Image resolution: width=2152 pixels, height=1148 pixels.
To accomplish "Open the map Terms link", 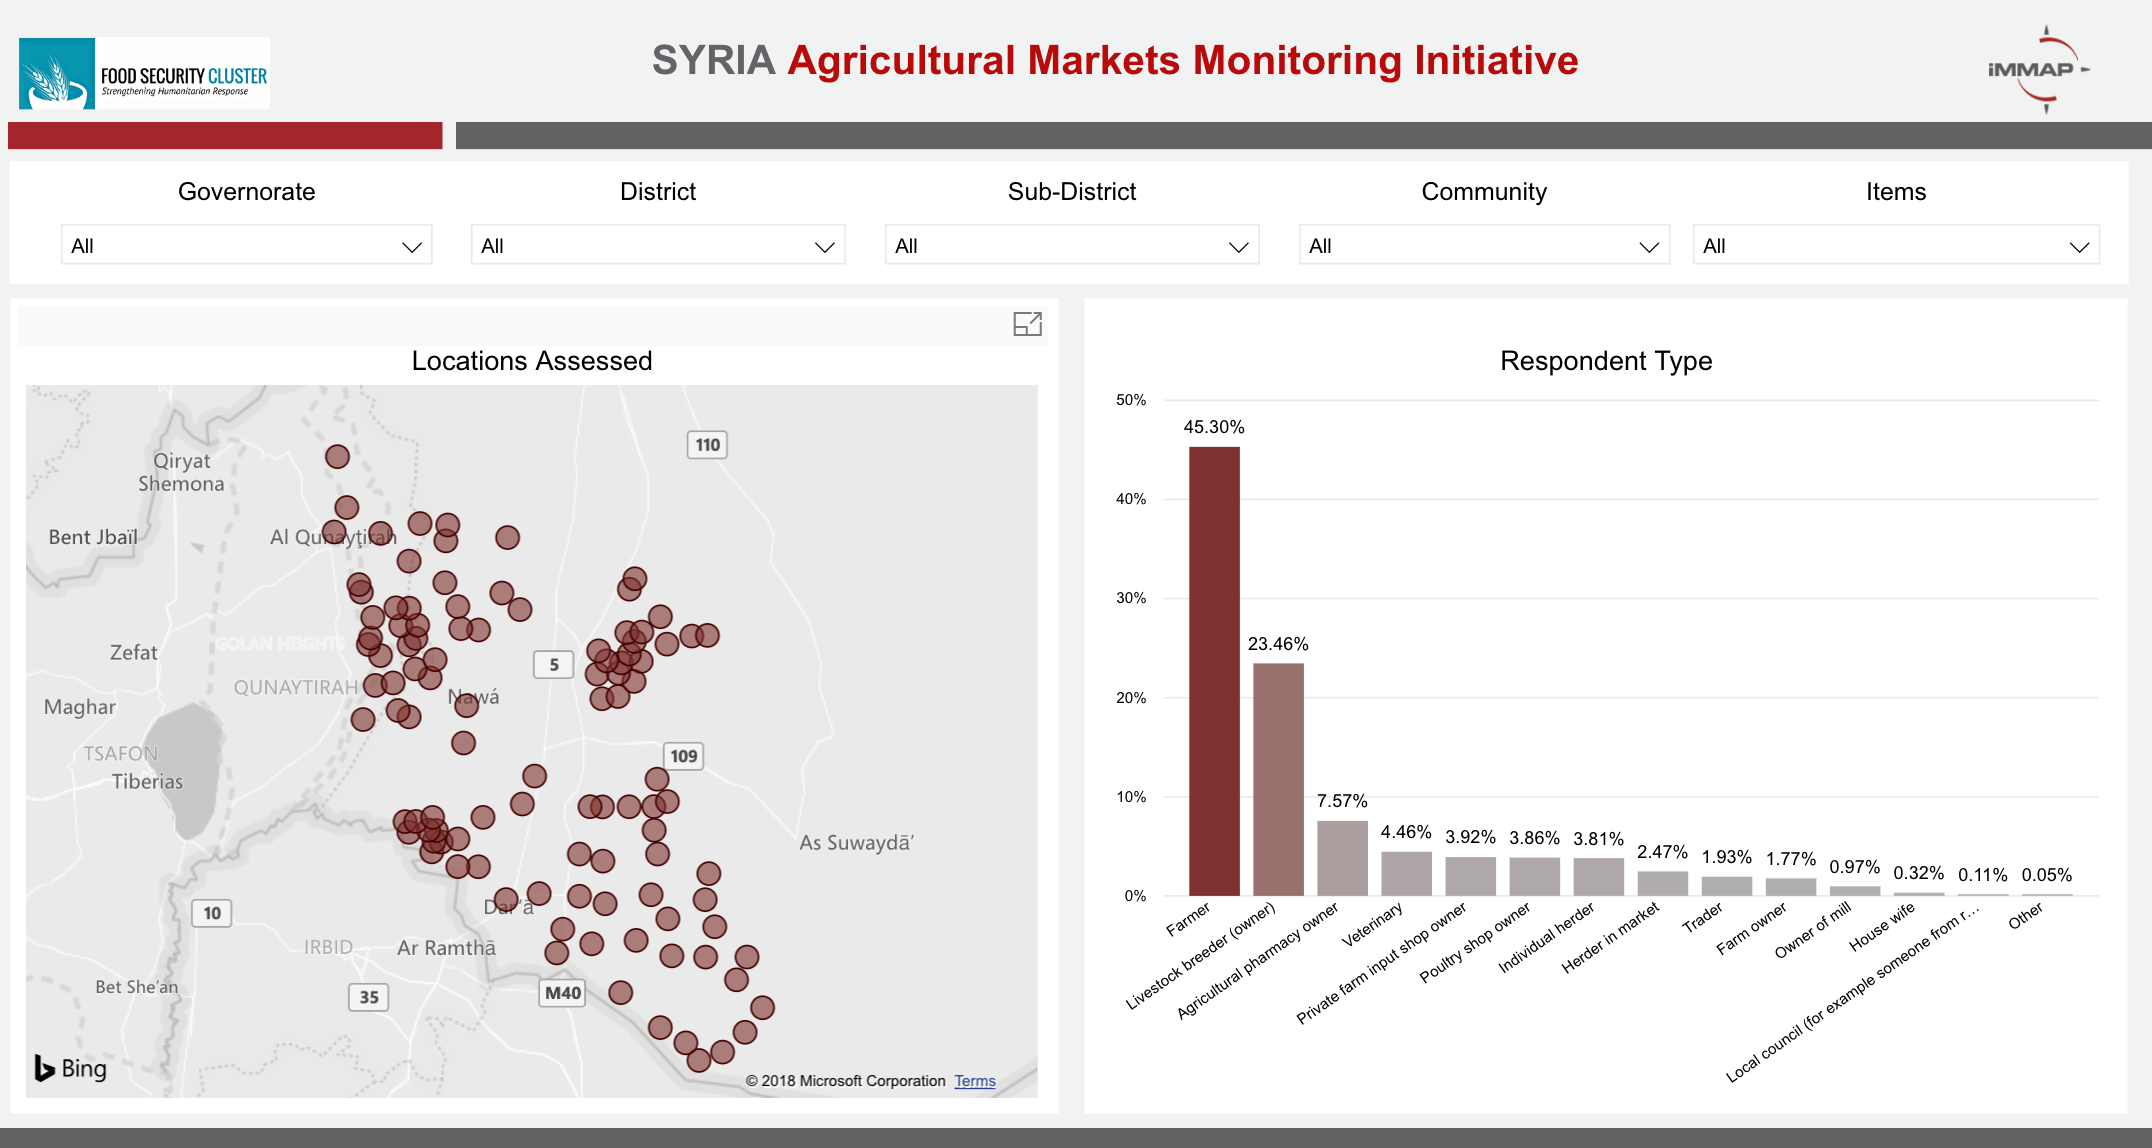I will (974, 1081).
